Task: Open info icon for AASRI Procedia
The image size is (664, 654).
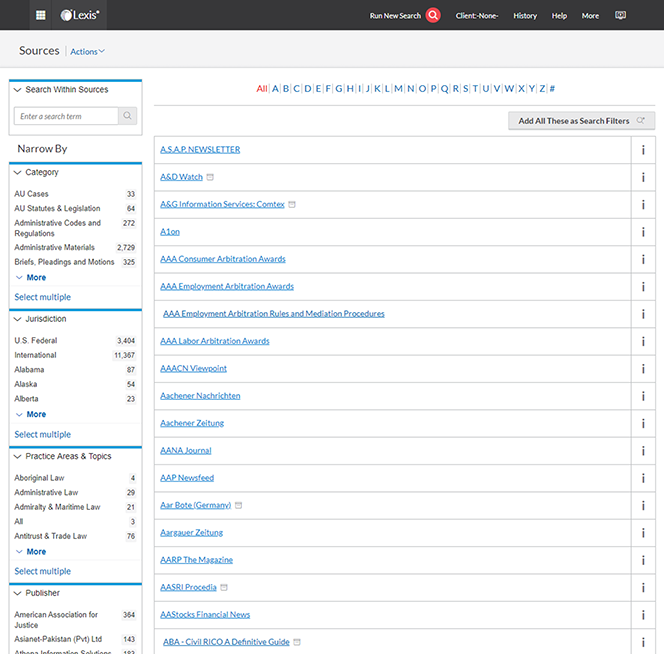Action: (x=643, y=587)
